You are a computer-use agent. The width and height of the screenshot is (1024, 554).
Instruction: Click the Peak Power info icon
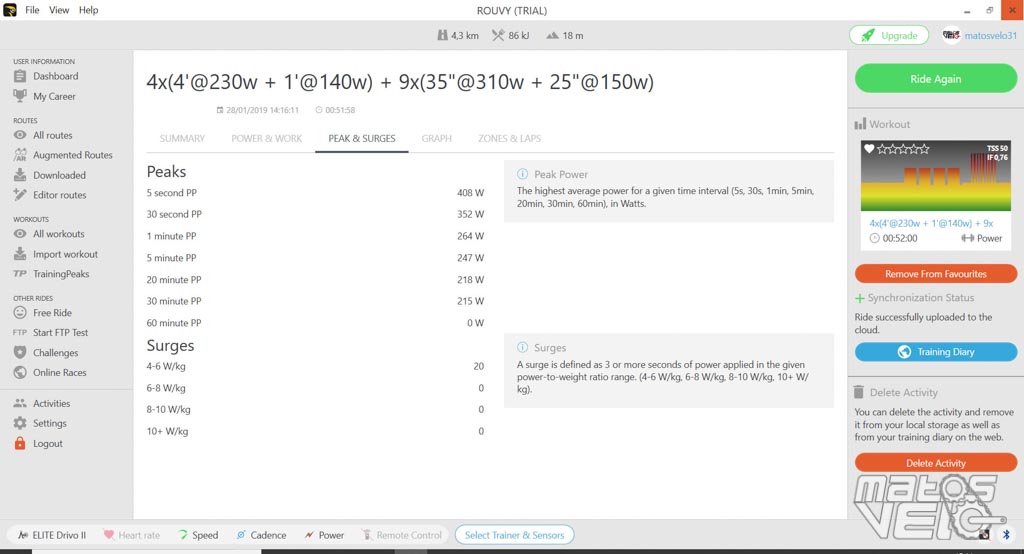click(x=522, y=174)
